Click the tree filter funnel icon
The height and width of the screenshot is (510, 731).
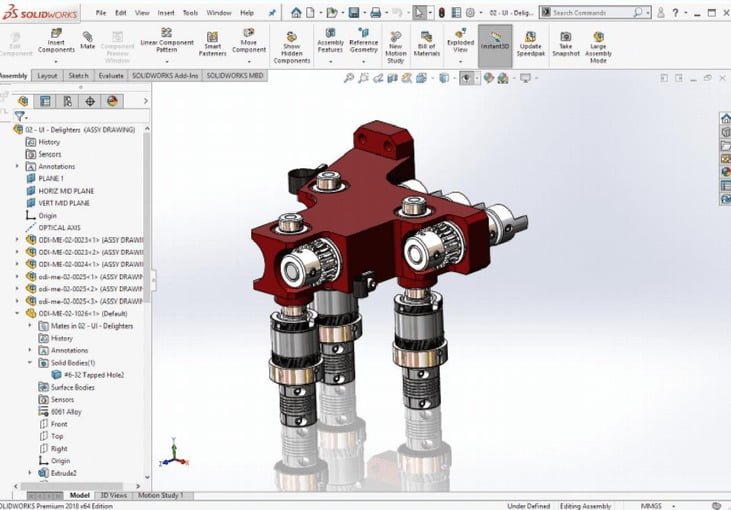(20, 116)
